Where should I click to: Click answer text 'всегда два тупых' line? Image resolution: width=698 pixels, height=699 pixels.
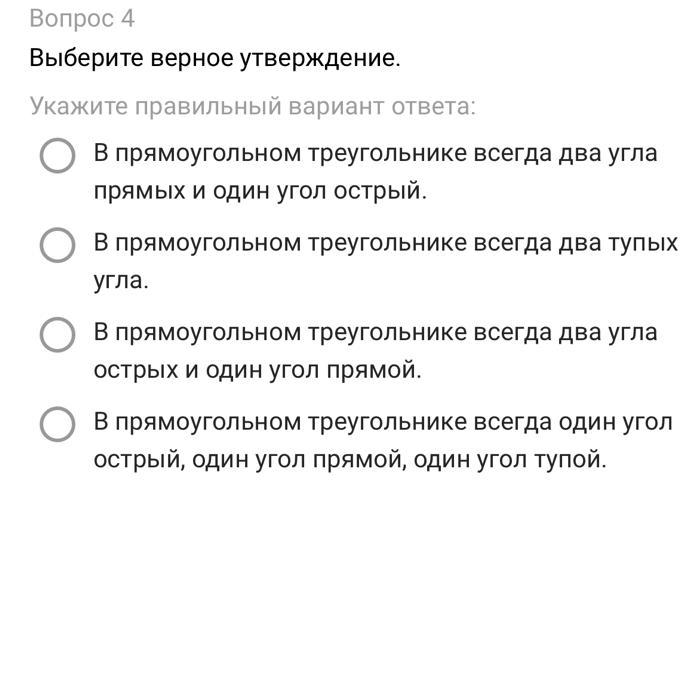[385, 243]
